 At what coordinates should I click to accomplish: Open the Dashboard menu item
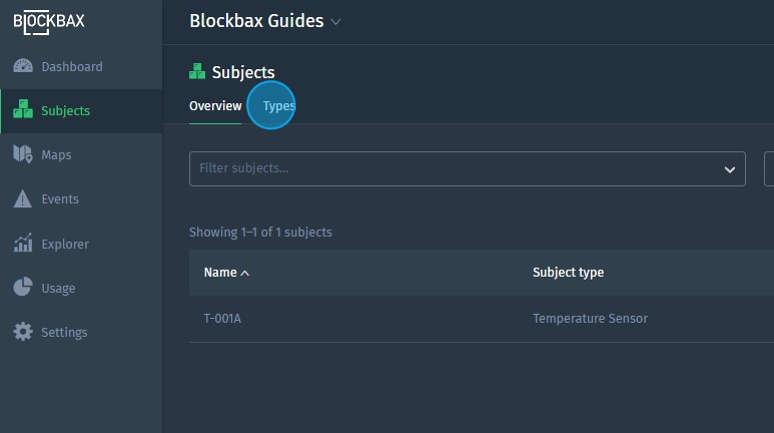click(x=71, y=67)
